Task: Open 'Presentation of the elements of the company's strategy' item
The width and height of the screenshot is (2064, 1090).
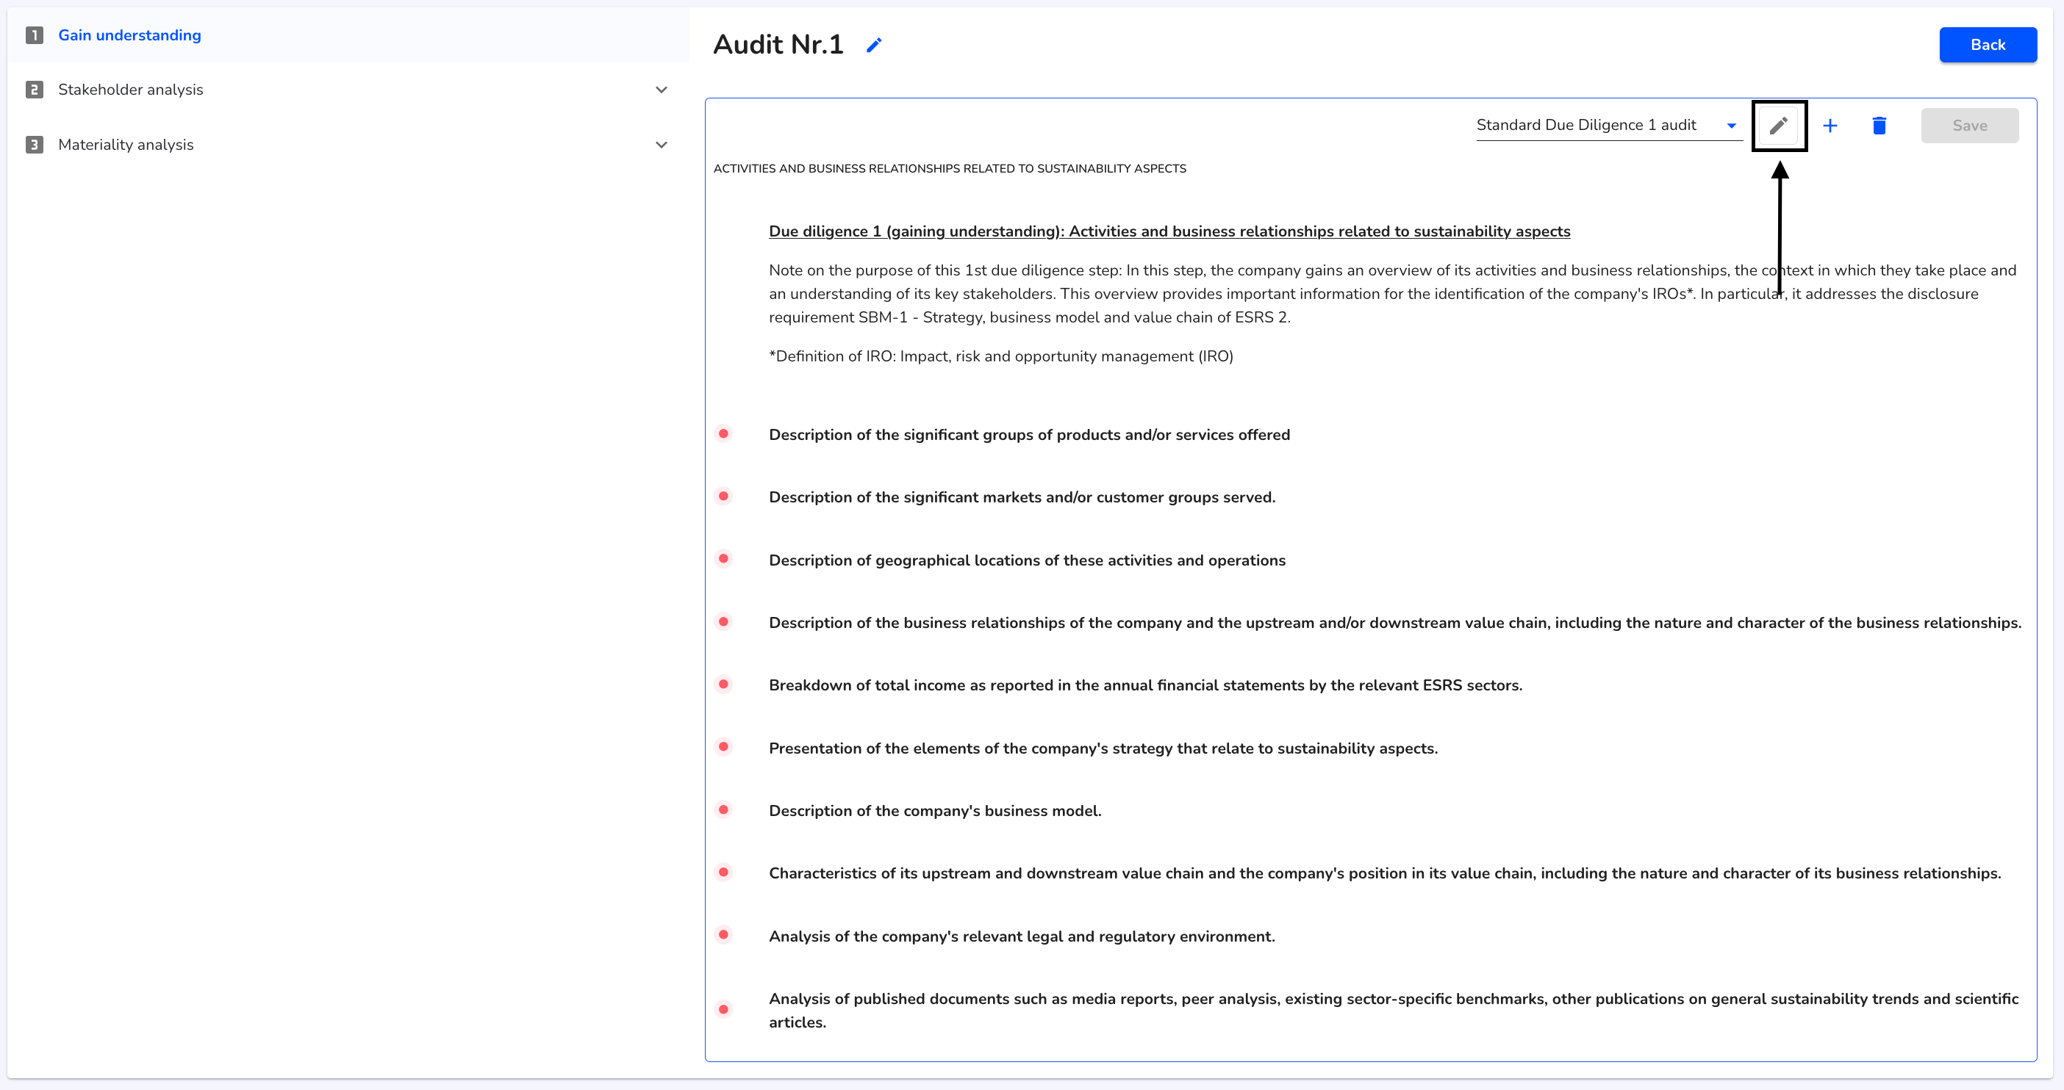Action: (x=1104, y=749)
